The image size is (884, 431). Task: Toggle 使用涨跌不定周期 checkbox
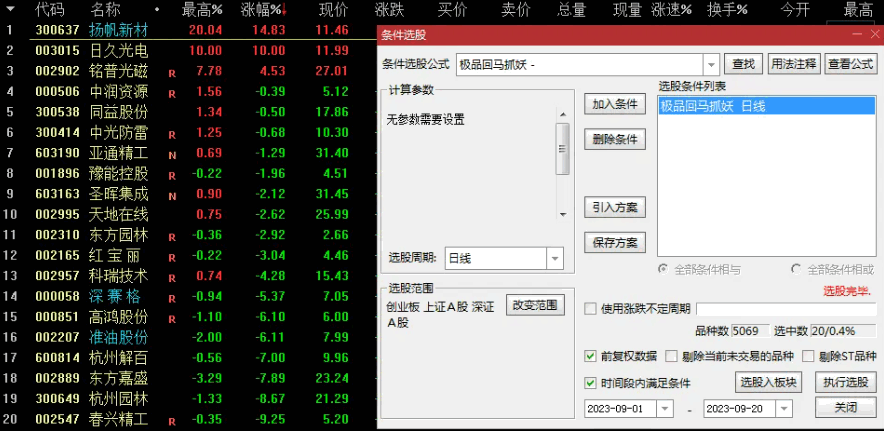coord(590,309)
